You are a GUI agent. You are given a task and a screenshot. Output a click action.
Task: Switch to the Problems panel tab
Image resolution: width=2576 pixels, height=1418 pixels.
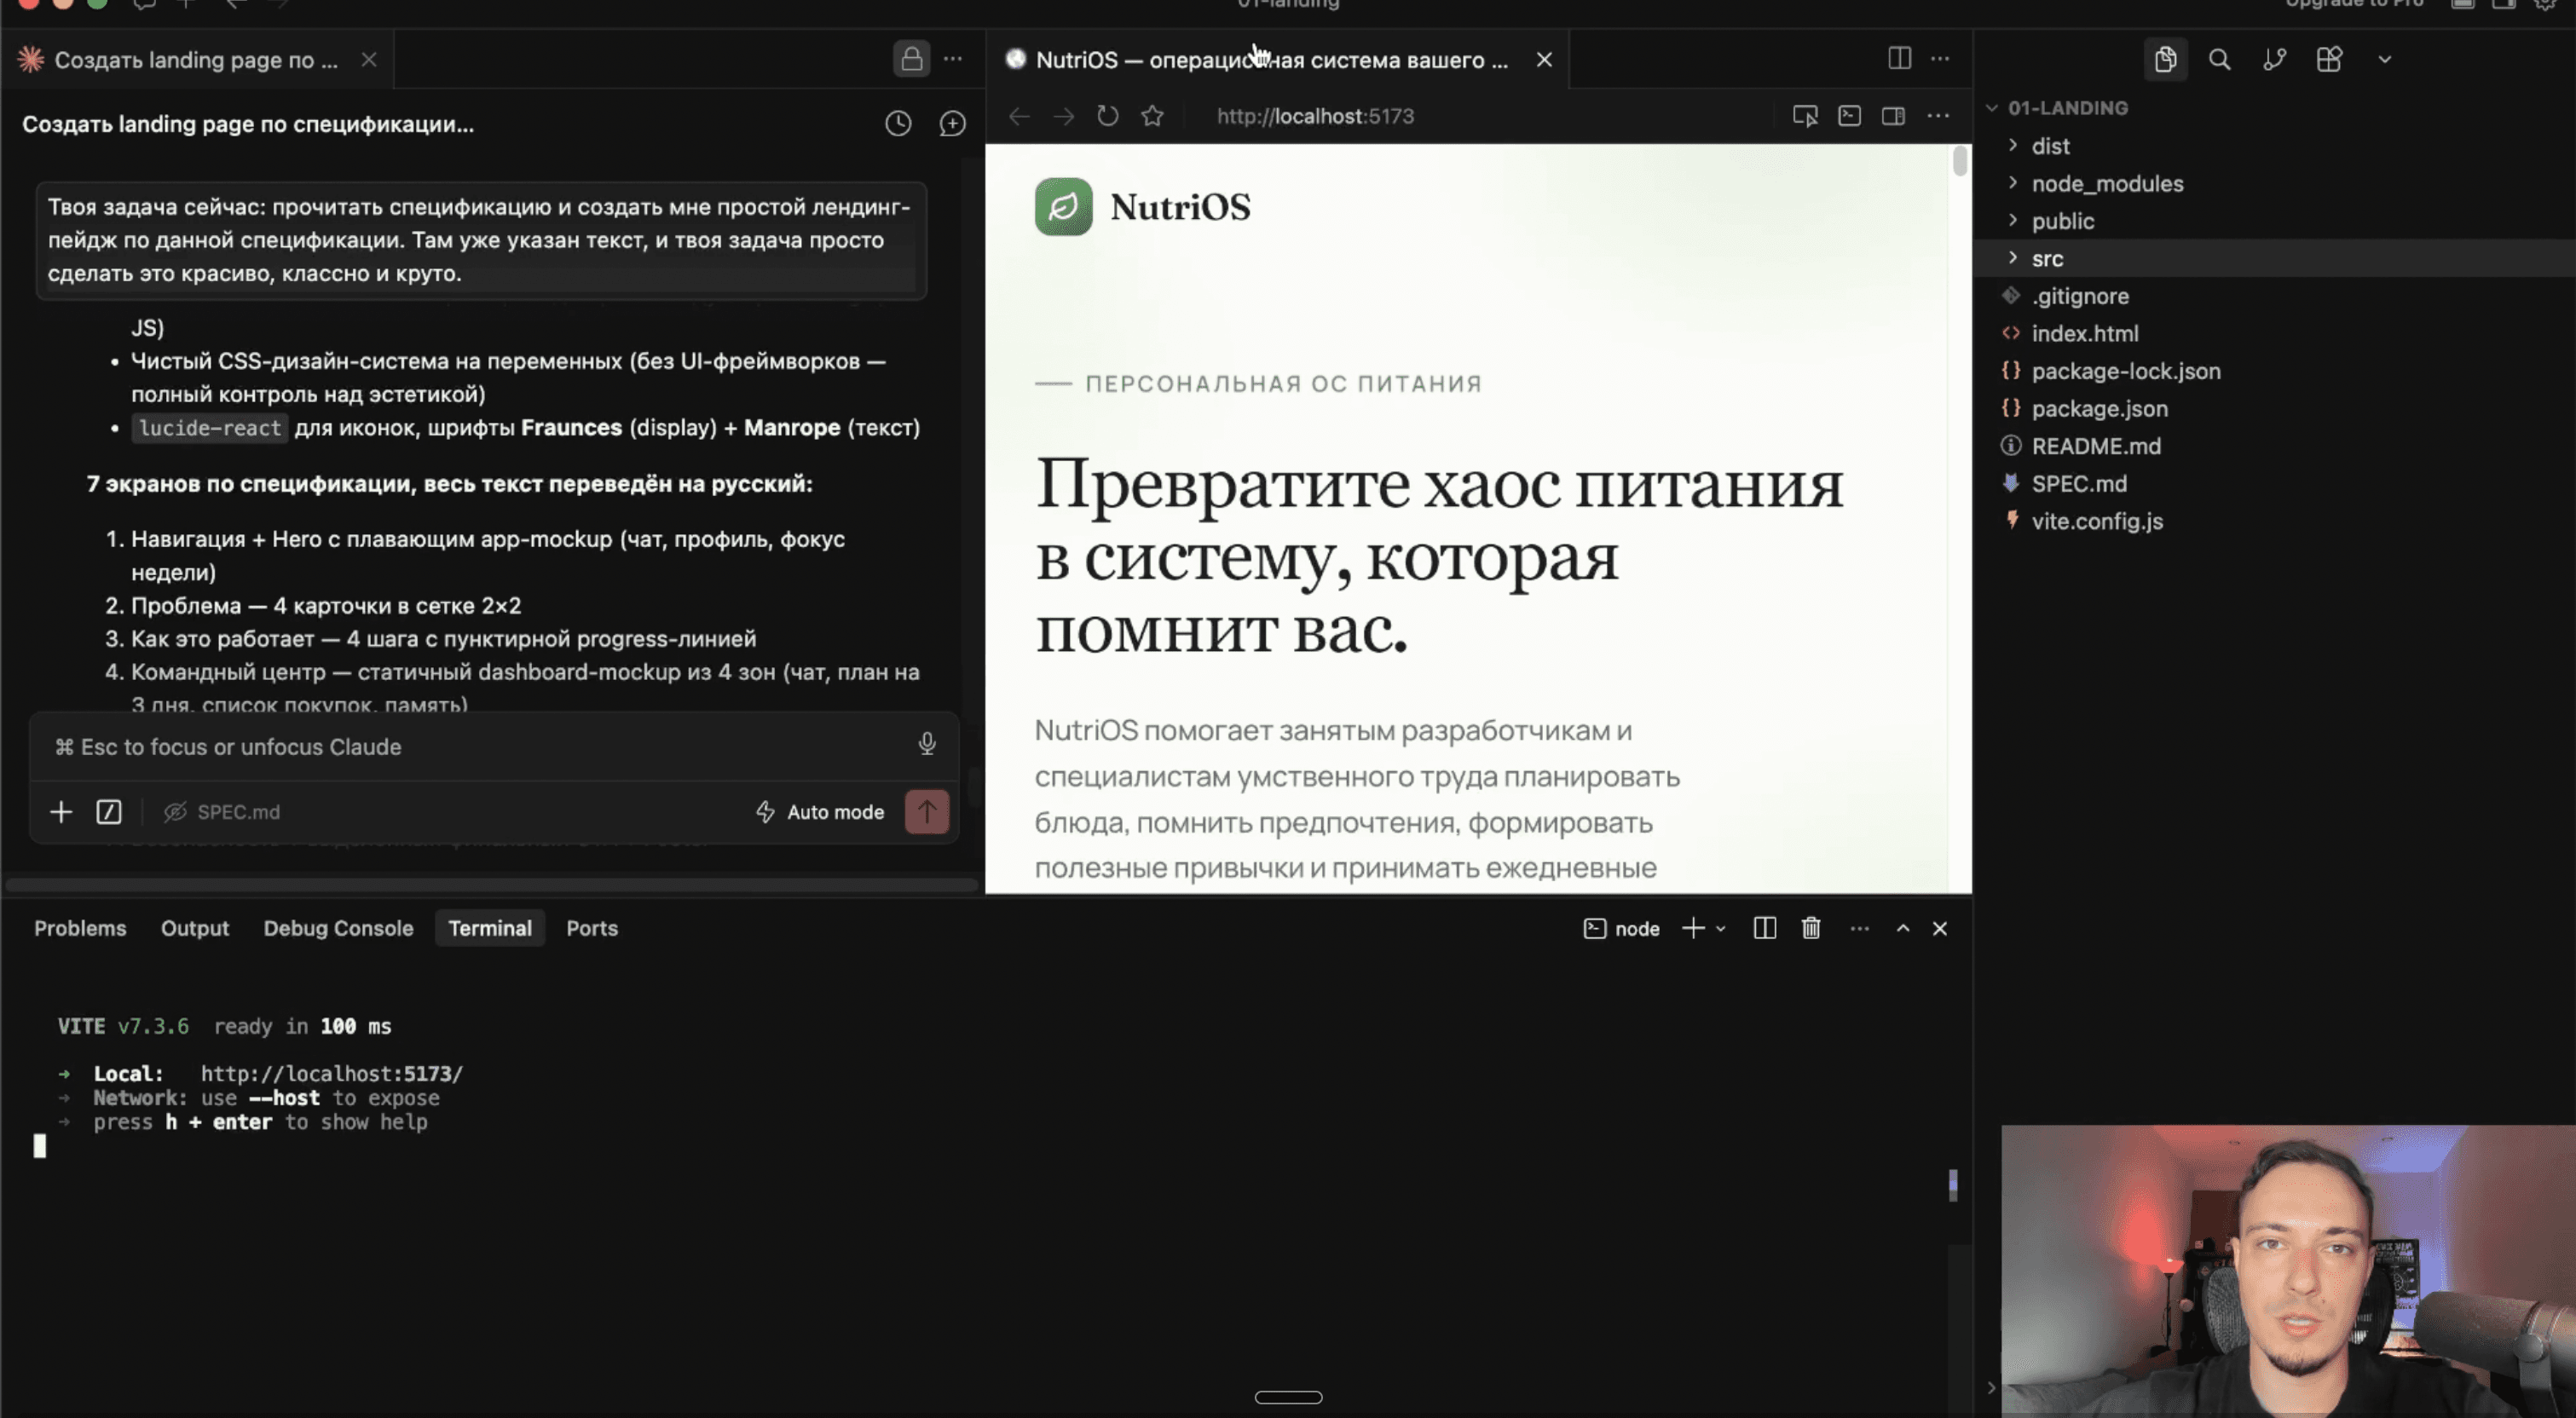[x=80, y=928]
